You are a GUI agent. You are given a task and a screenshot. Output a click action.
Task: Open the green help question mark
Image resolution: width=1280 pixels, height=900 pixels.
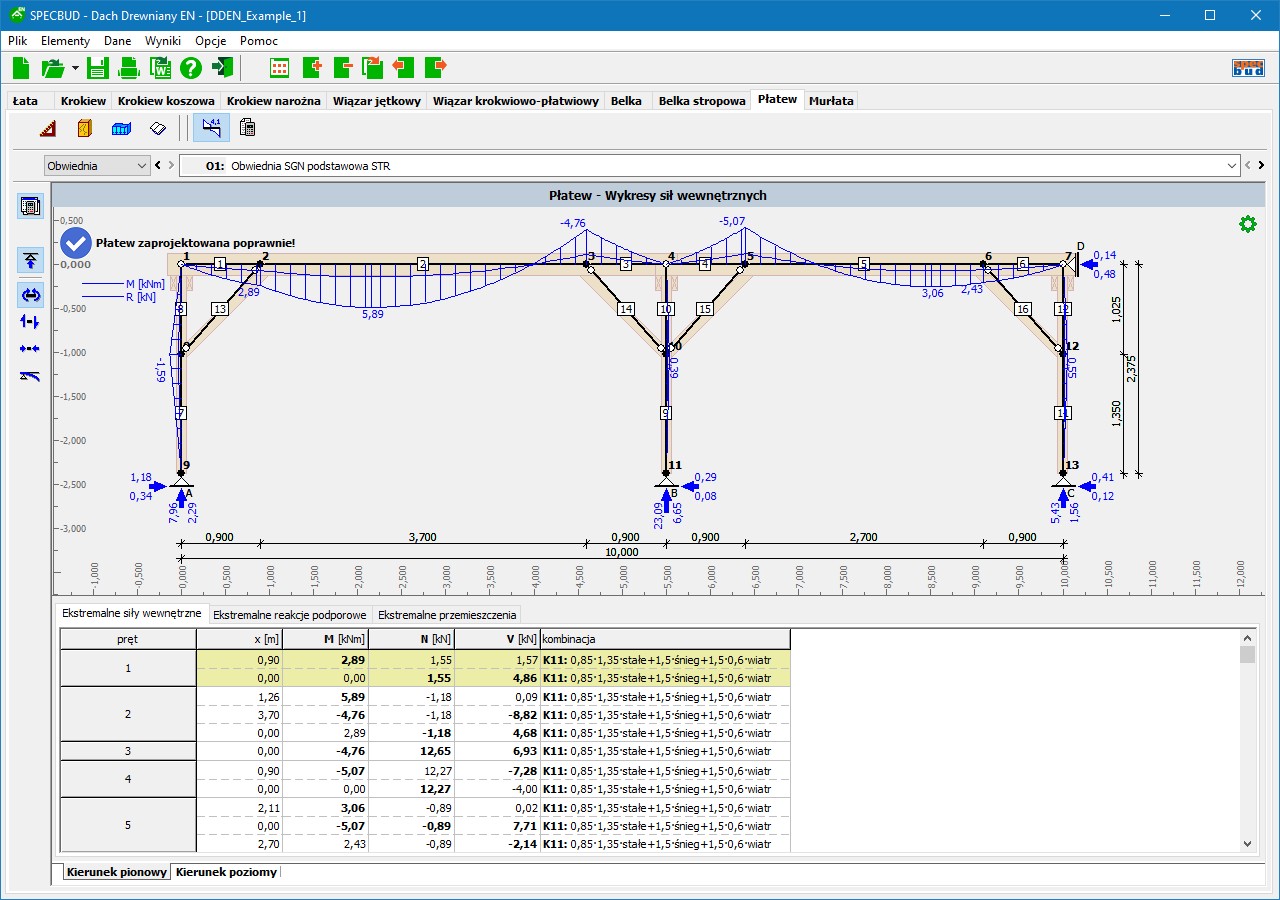pyautogui.click(x=191, y=68)
